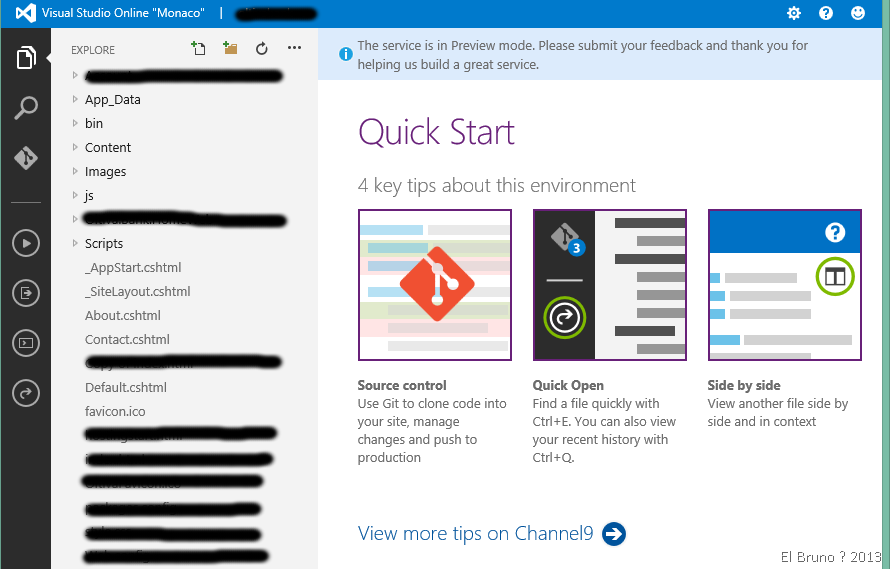890x569 pixels.
Task: Open the Explore files sidebar icon
Action: click(x=26, y=58)
